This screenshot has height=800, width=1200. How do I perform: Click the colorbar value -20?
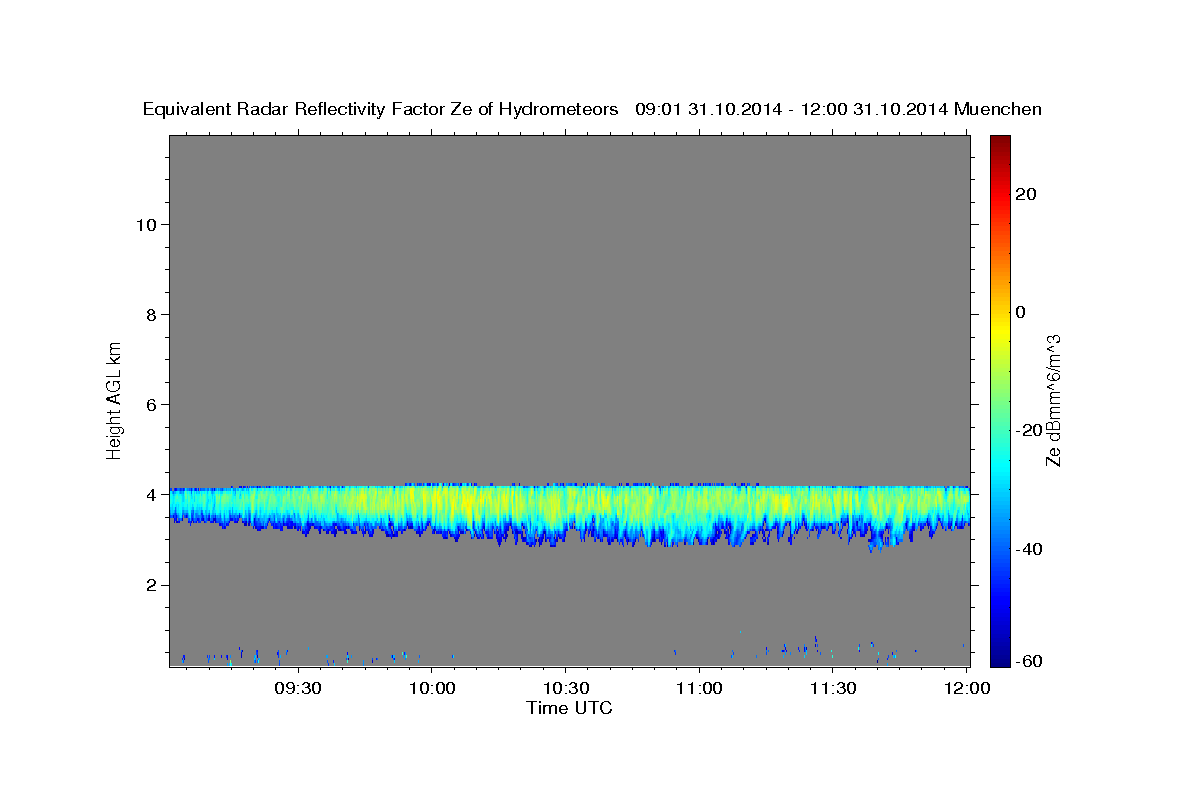tap(1030, 430)
